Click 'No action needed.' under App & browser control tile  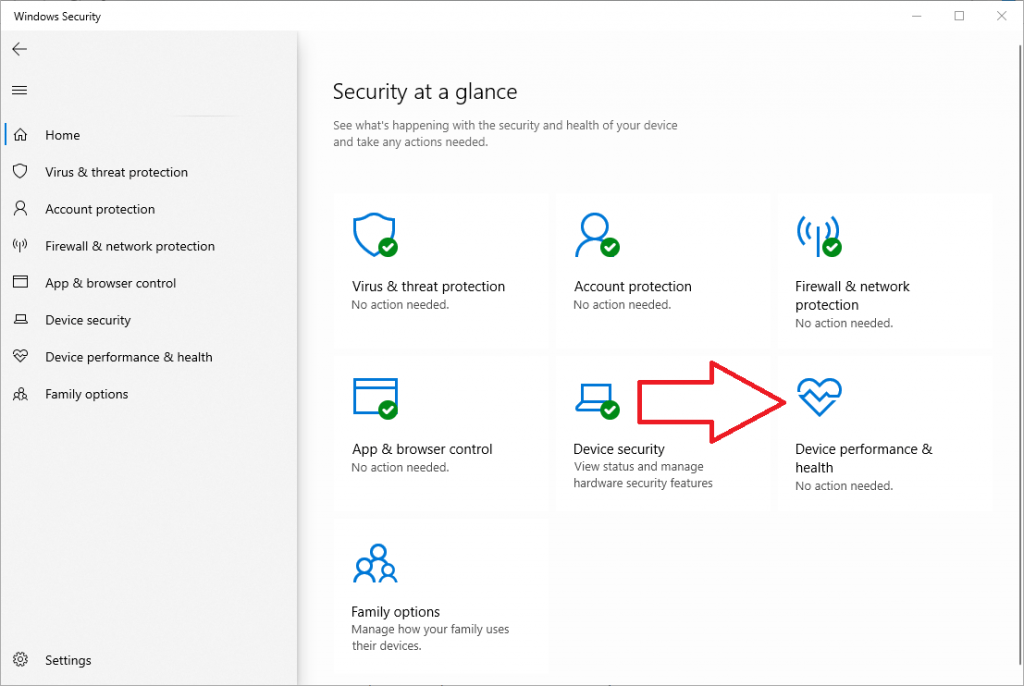click(x=400, y=467)
